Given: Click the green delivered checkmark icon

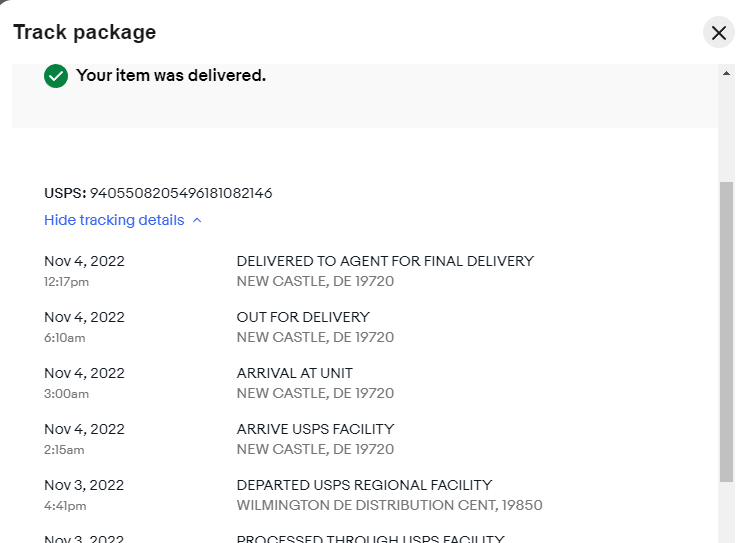Looking at the screenshot, I should pyautogui.click(x=56, y=76).
